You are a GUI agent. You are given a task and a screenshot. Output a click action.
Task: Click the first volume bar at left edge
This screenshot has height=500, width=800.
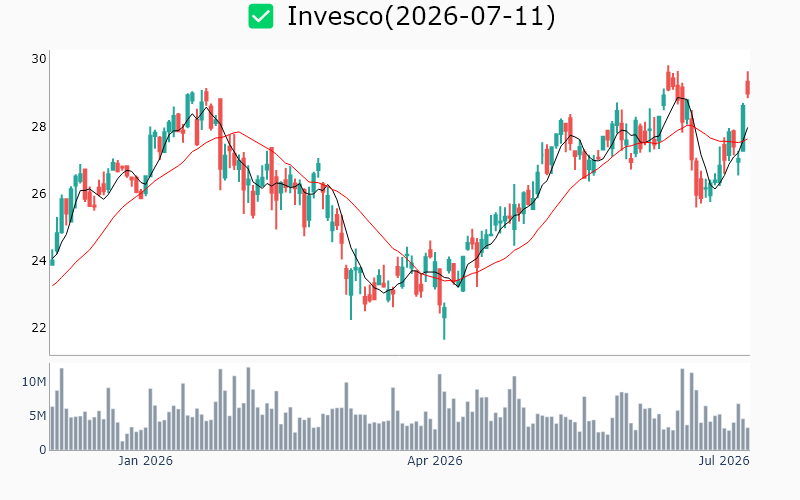tap(52, 428)
